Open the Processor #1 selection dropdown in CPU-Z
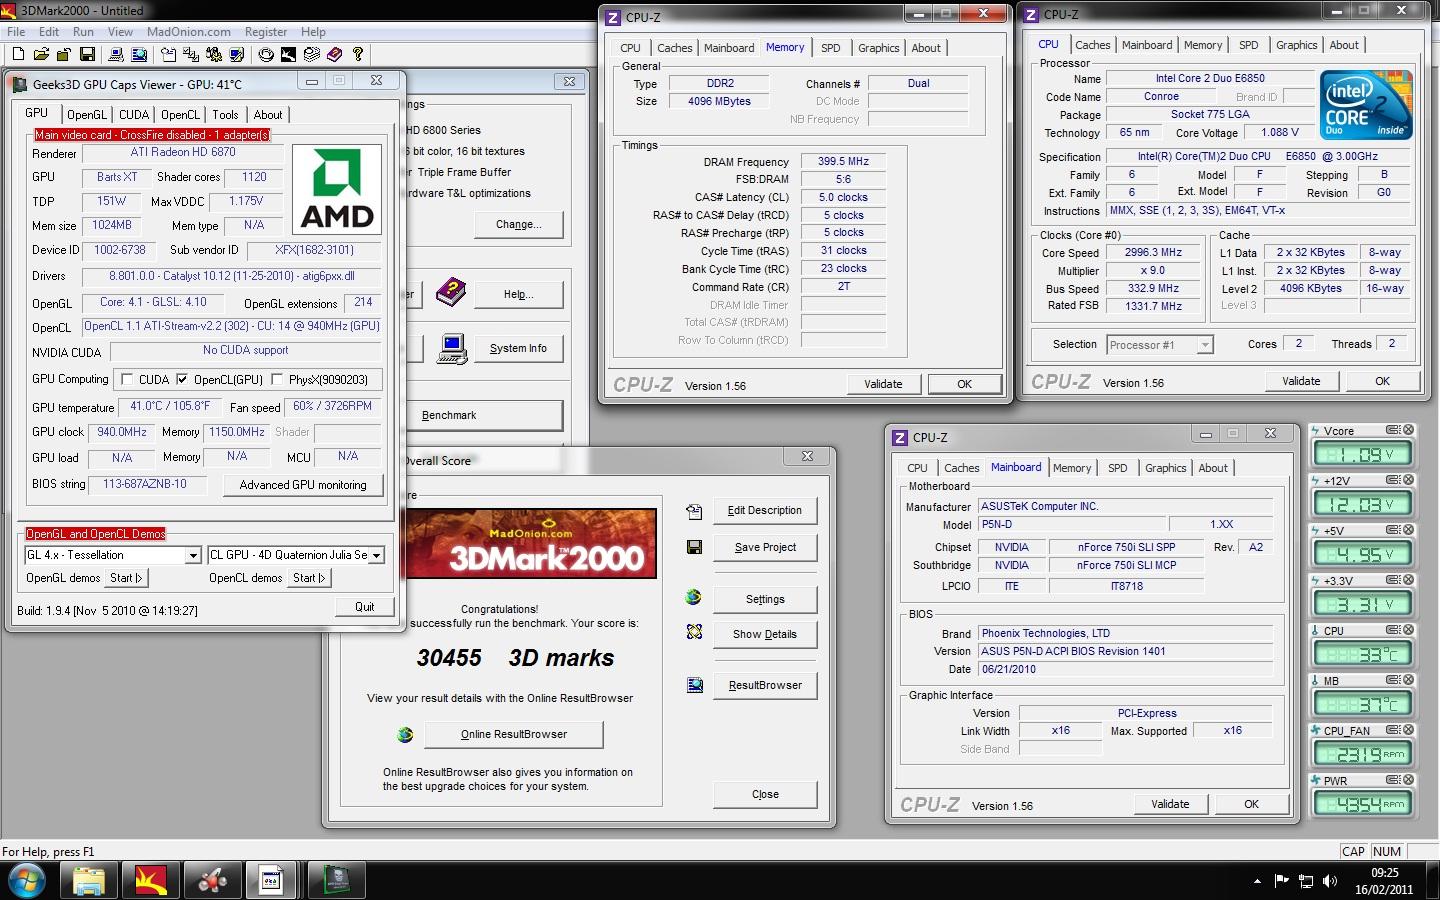Image resolution: width=1440 pixels, height=900 pixels. [1204, 345]
